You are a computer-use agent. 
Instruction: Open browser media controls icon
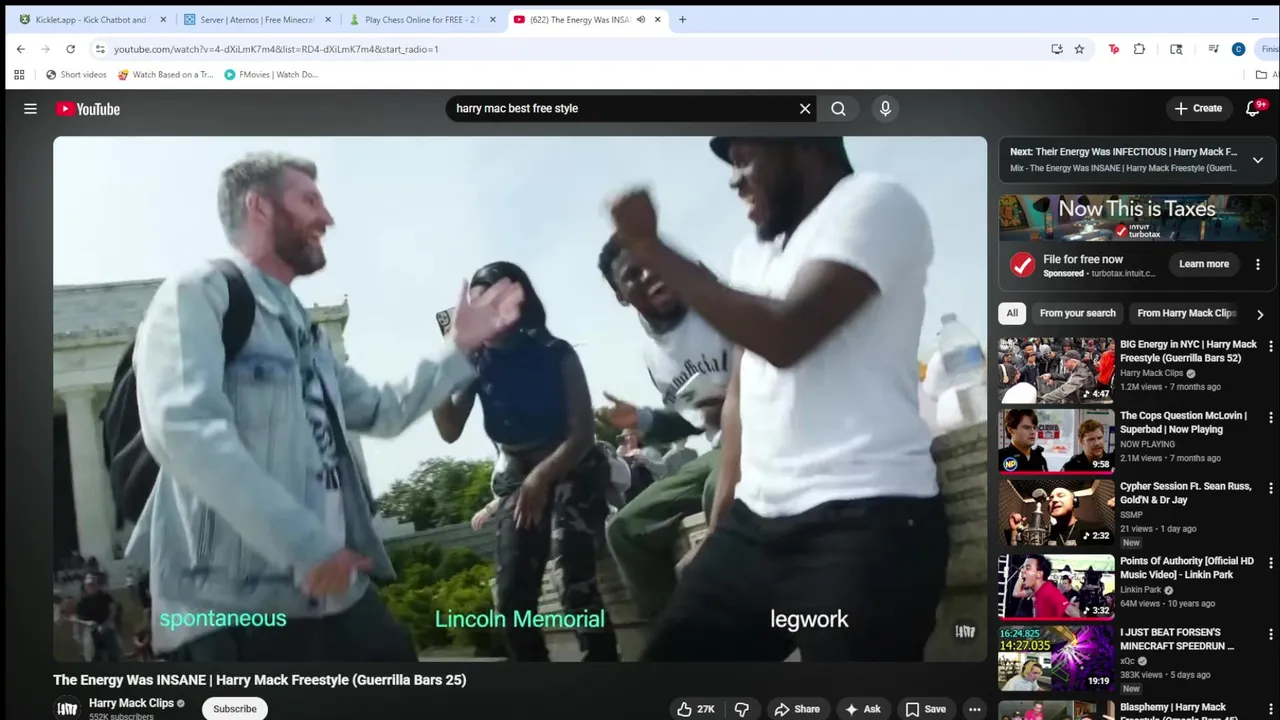click(x=1213, y=49)
